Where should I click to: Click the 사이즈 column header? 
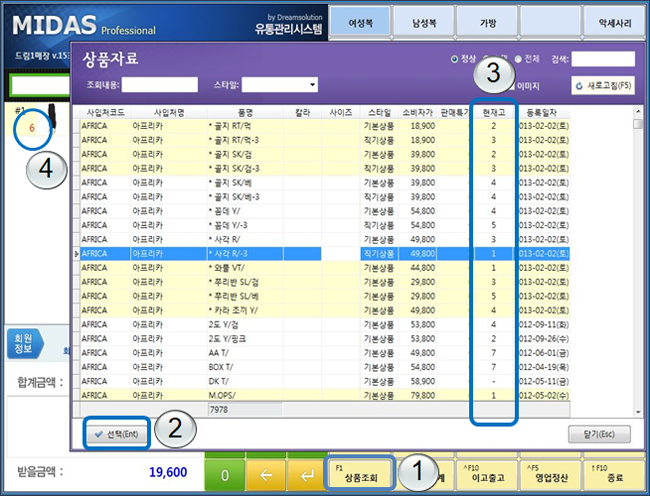click(x=341, y=112)
